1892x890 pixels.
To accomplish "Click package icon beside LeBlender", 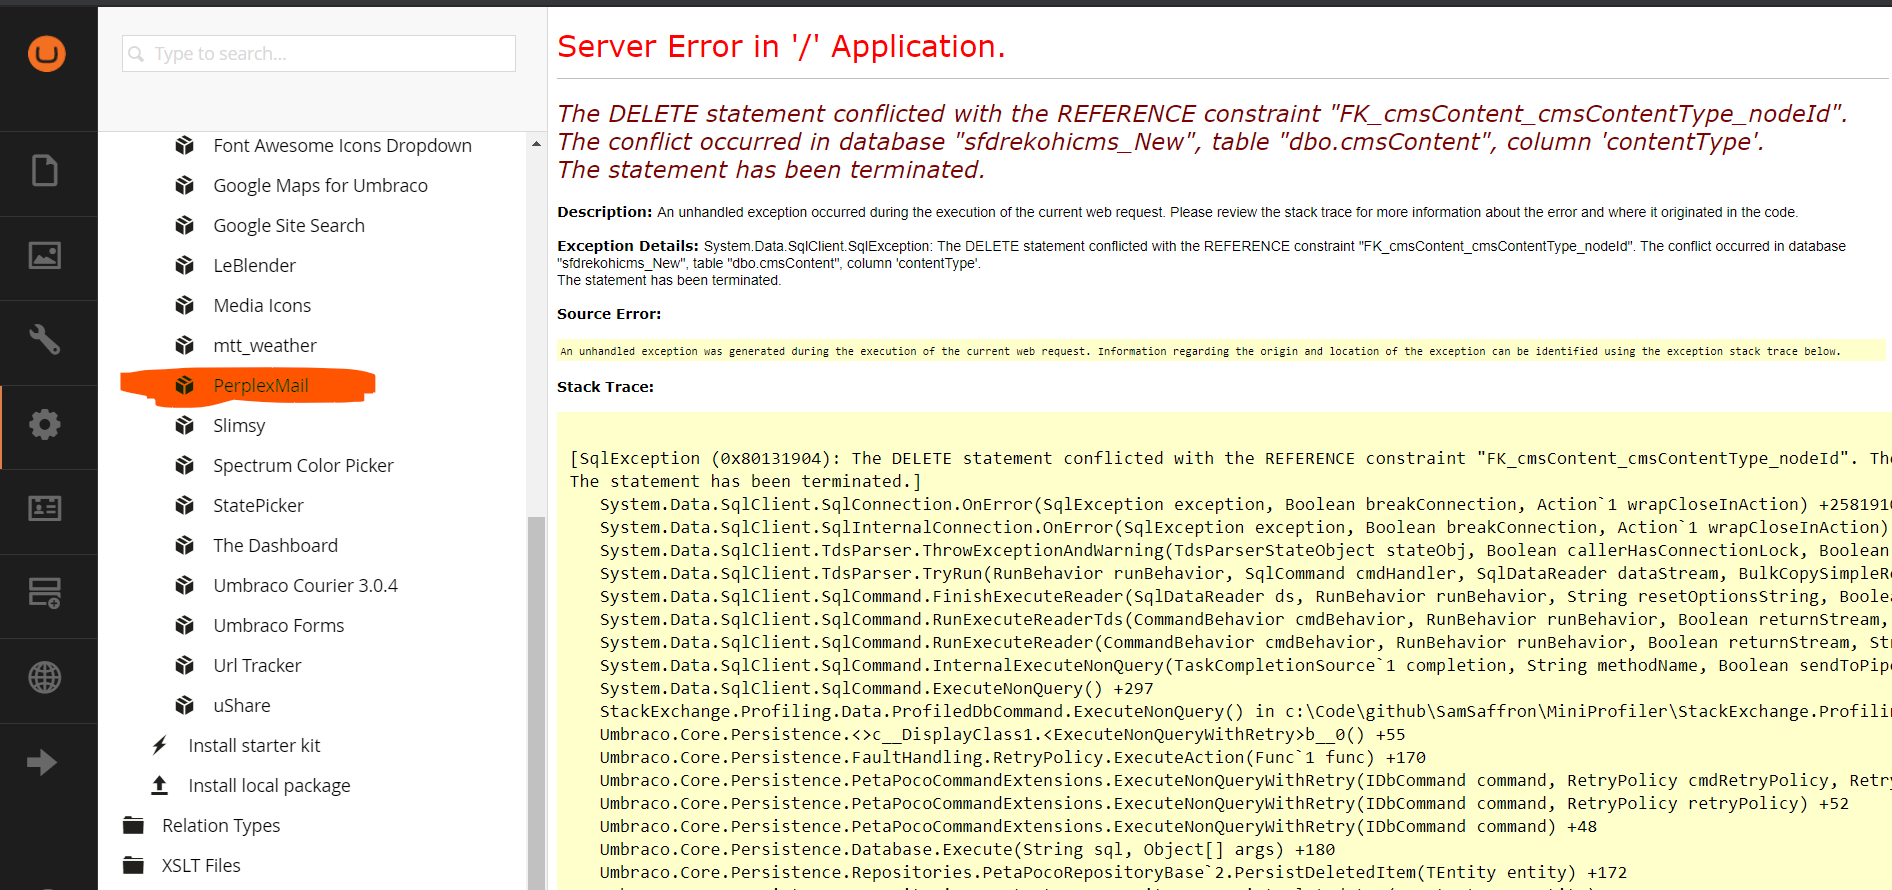I will coord(184,266).
